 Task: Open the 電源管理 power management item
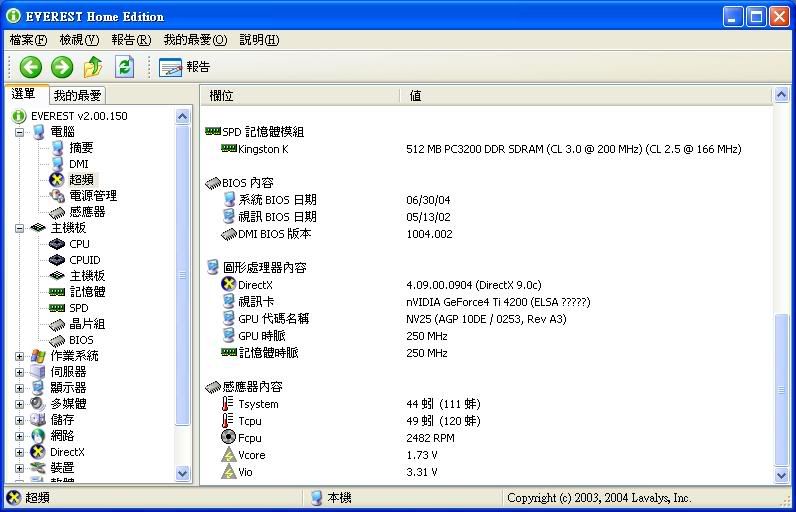[93, 196]
